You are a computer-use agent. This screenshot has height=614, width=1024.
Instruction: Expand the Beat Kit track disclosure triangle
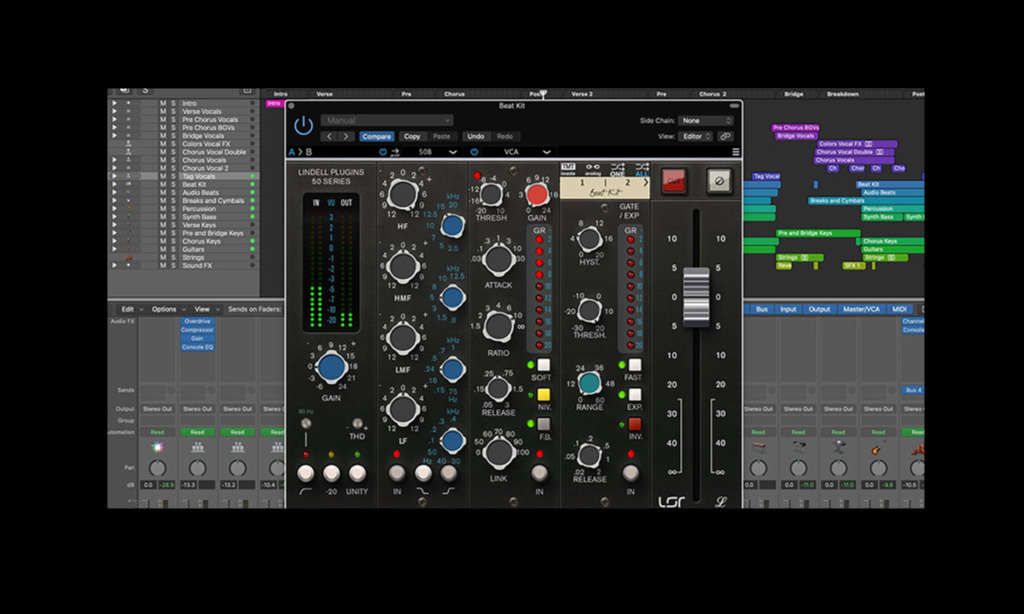pos(114,184)
